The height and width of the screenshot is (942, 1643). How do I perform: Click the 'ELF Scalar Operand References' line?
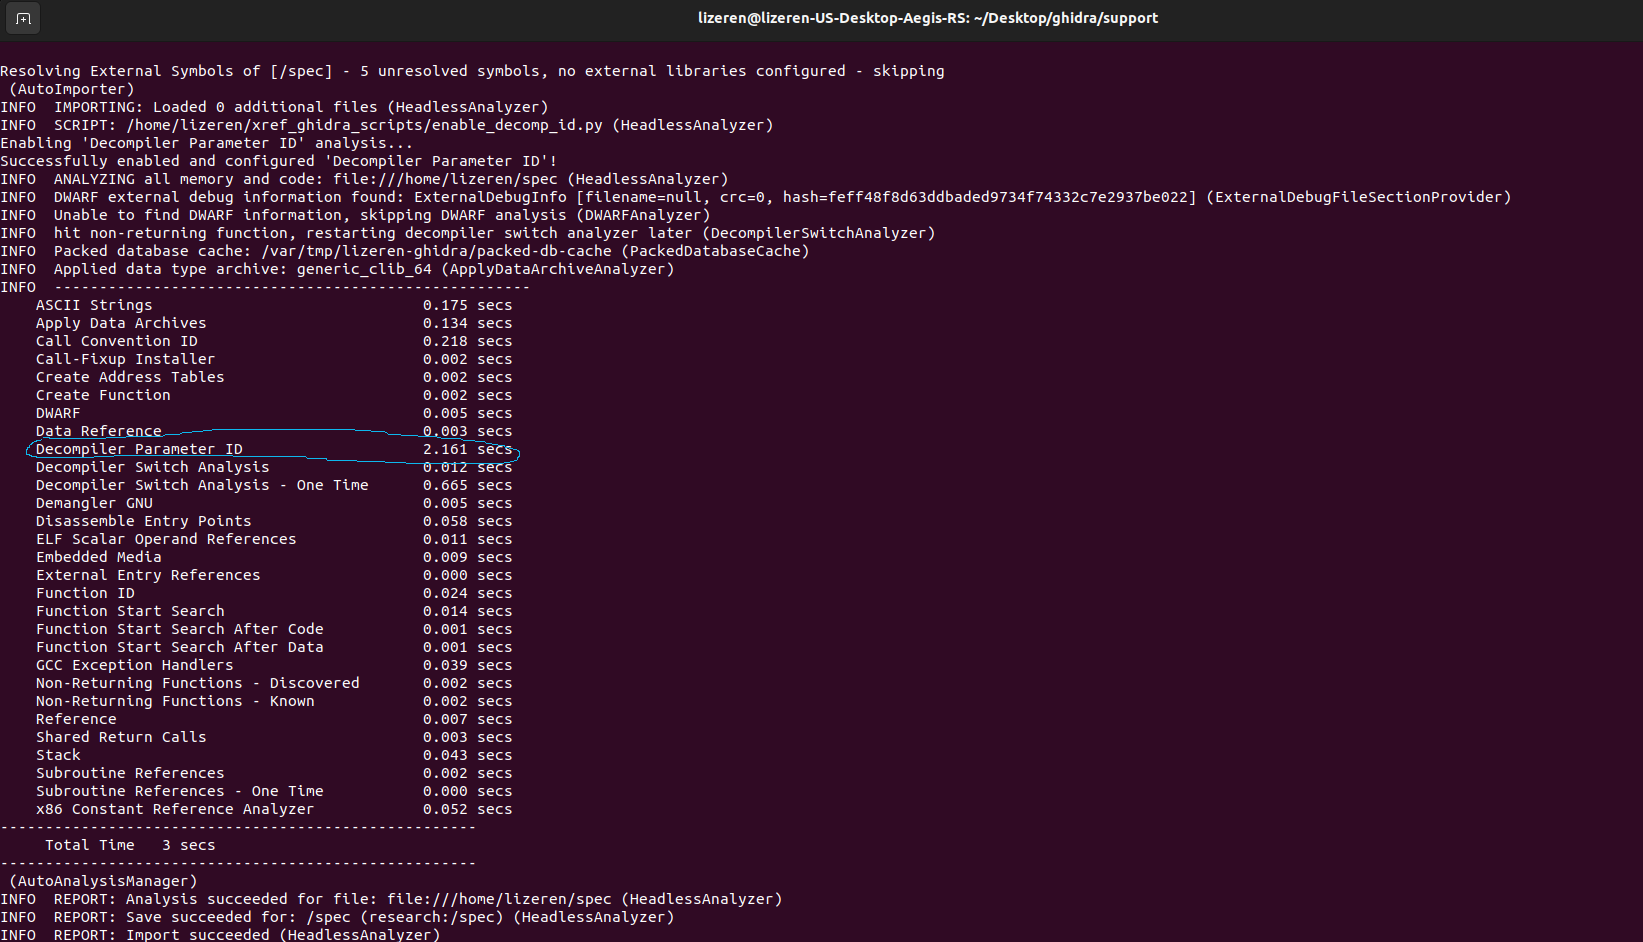(x=274, y=539)
